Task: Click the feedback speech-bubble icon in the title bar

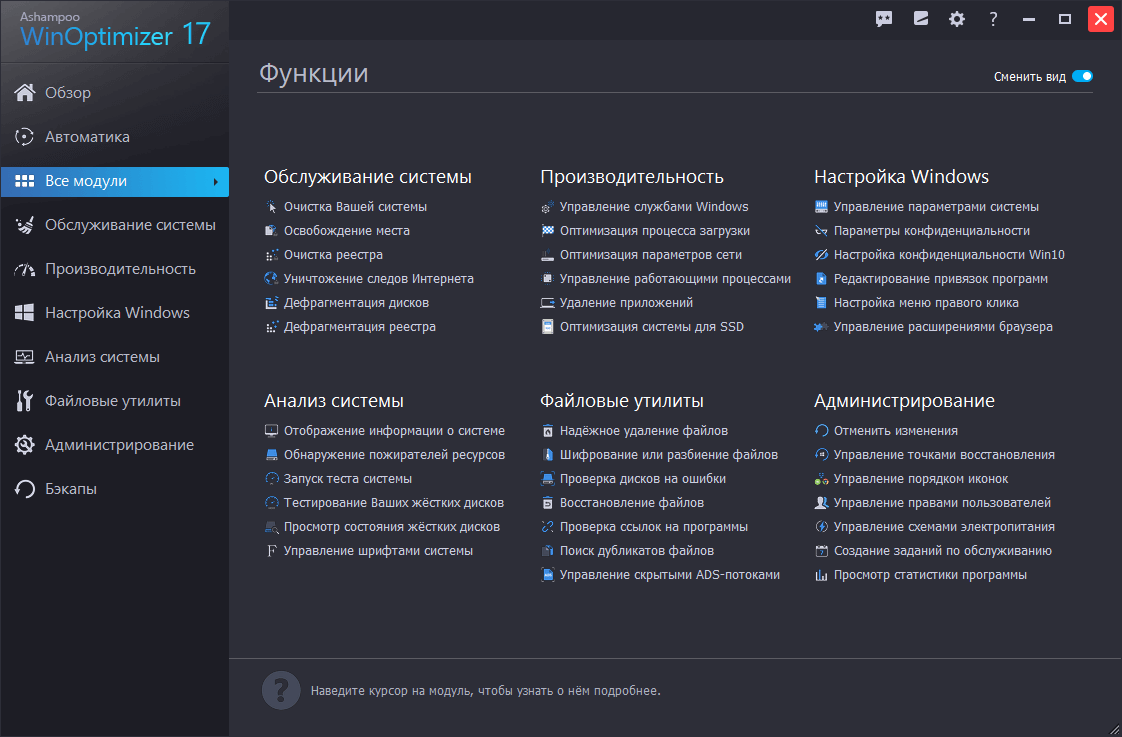Action: pos(883,18)
